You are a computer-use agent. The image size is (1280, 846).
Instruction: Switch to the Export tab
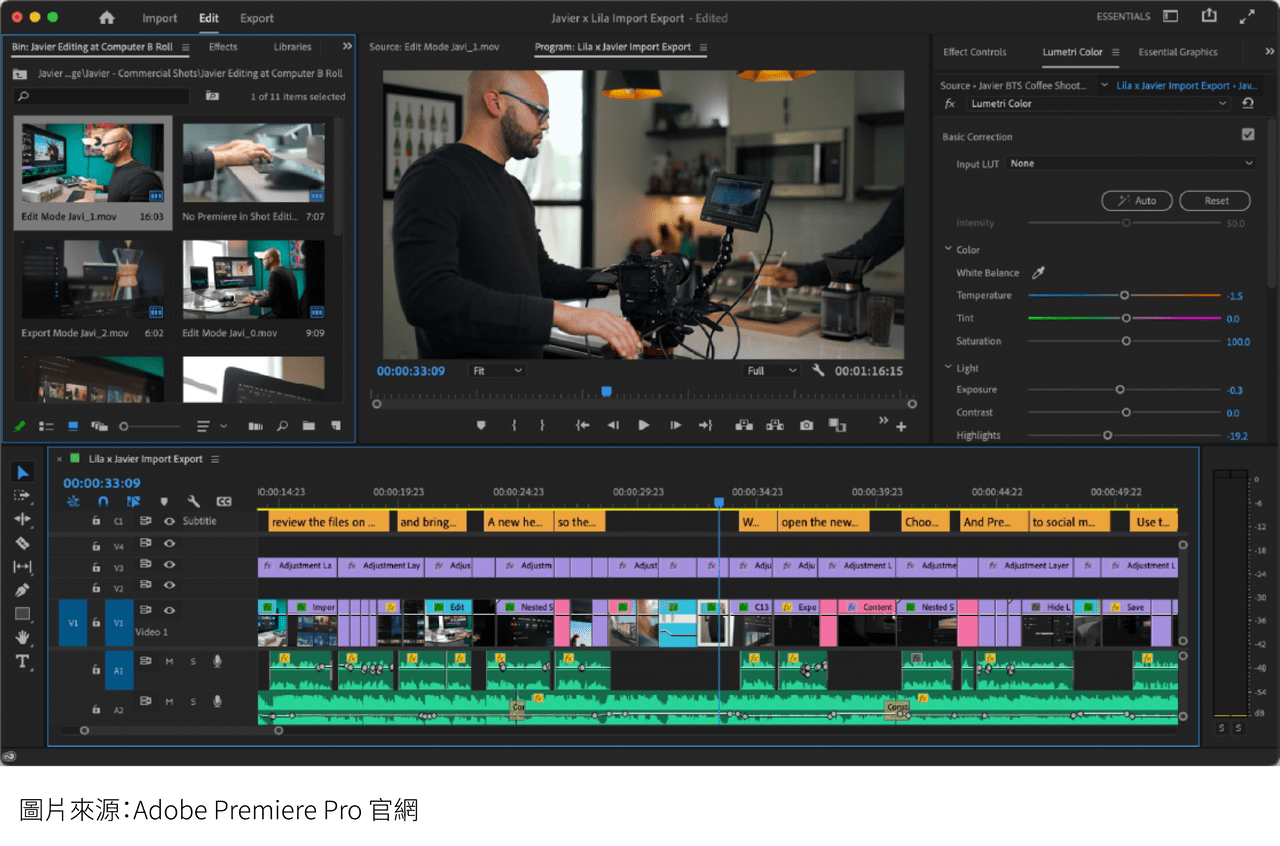point(257,18)
